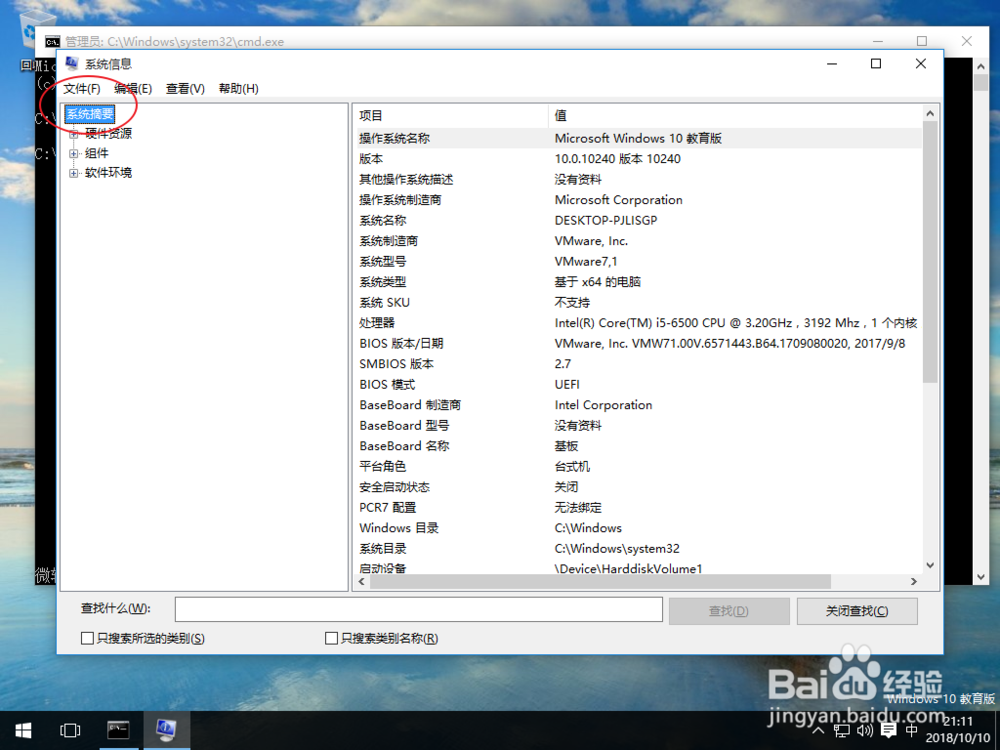Select the 系统名称 row
The height and width of the screenshot is (750, 1000).
(638, 220)
